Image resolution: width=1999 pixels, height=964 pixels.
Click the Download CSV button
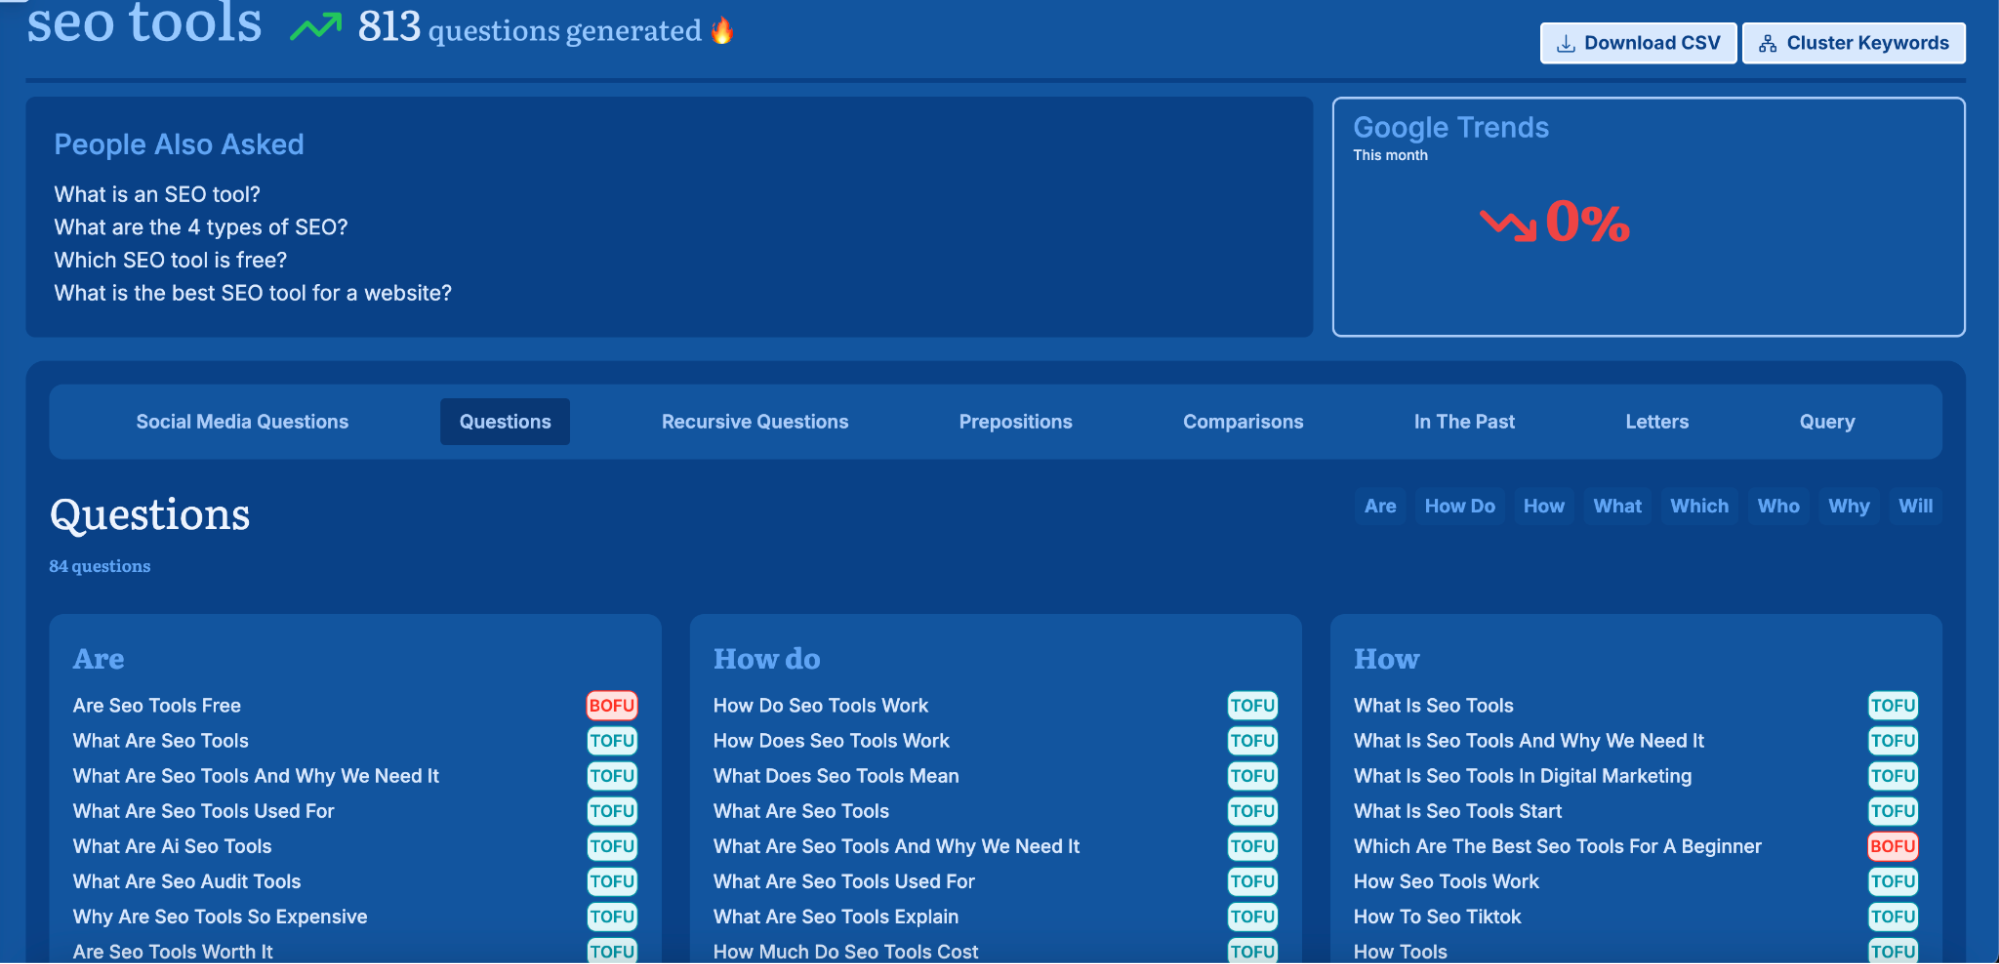pos(1637,43)
